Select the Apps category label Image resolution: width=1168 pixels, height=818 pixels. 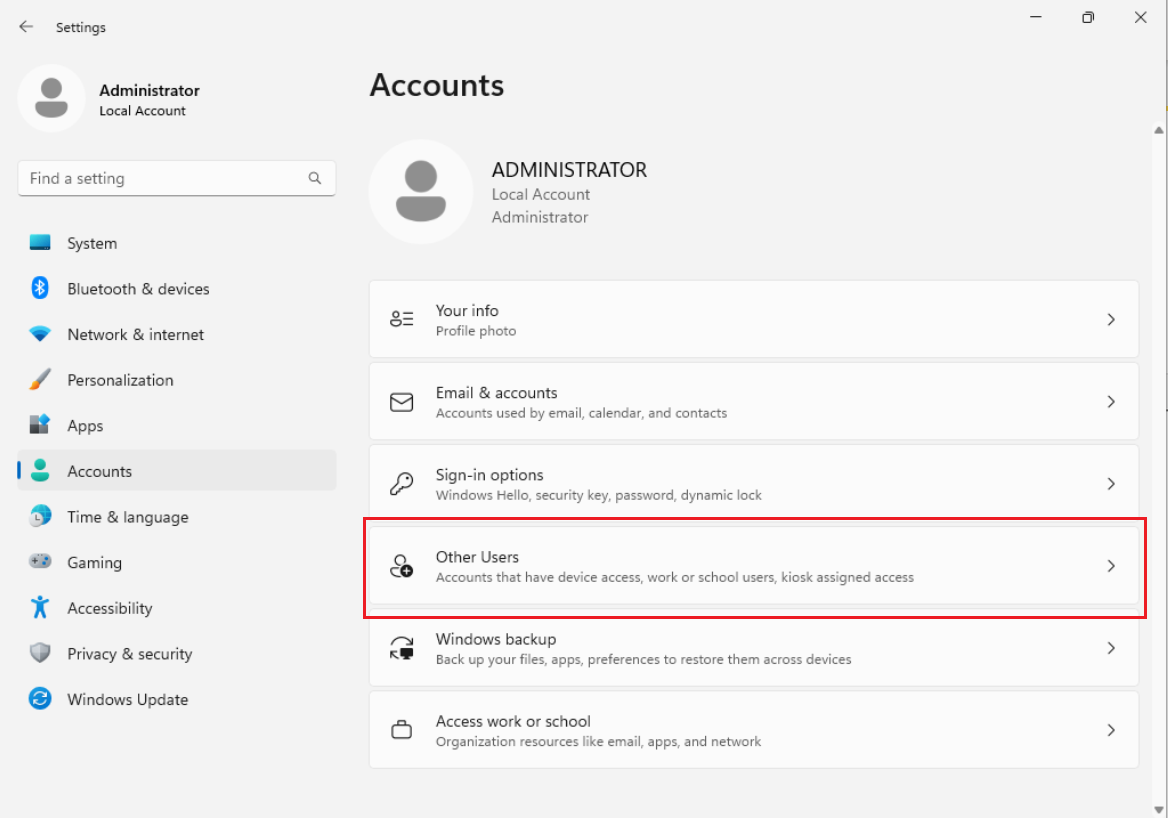85,425
